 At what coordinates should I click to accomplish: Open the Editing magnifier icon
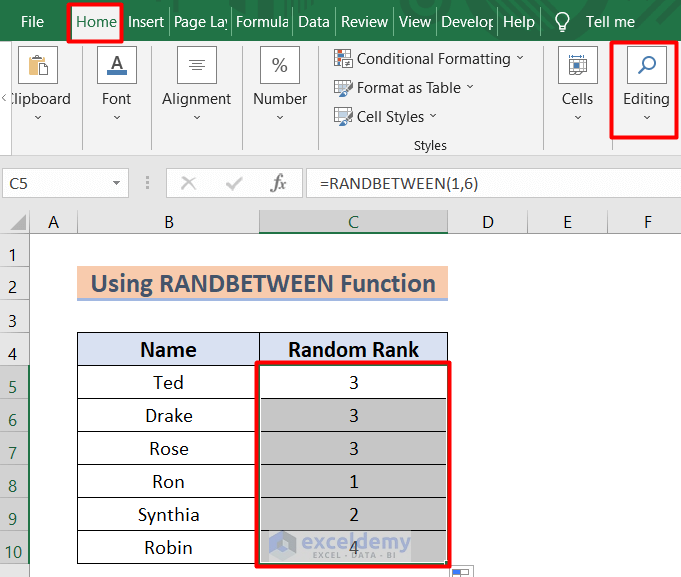(x=647, y=65)
